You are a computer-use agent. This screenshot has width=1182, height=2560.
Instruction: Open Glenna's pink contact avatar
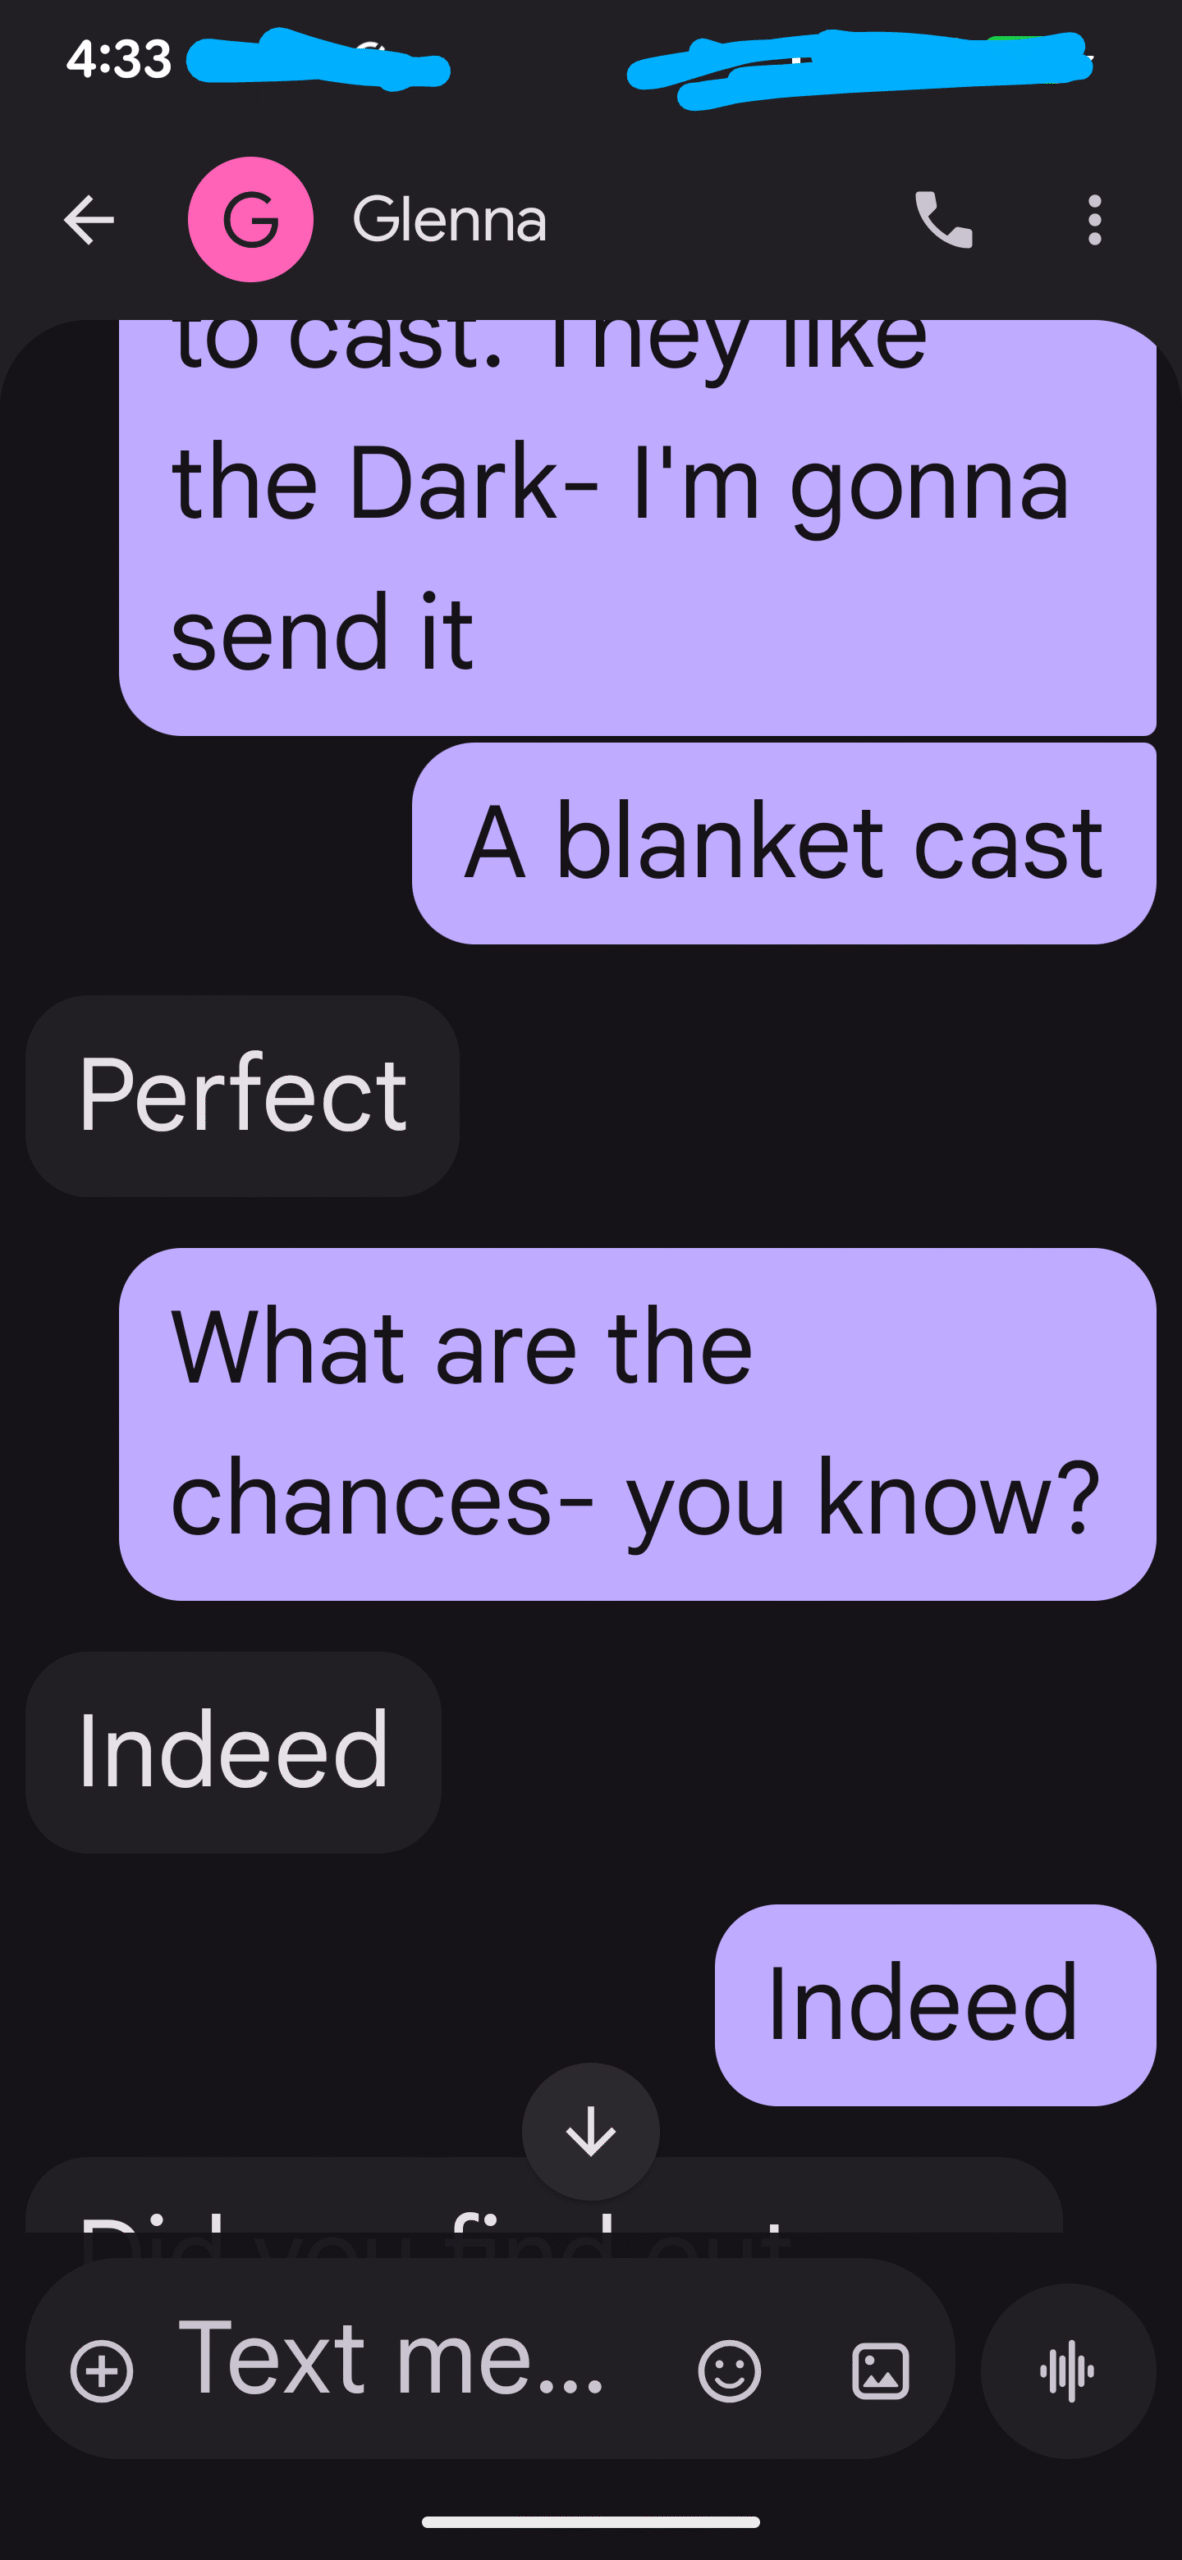250,220
